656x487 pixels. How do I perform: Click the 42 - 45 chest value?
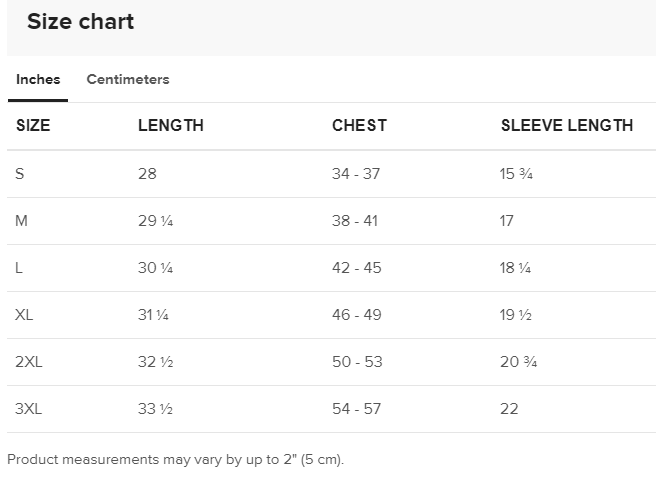click(357, 268)
